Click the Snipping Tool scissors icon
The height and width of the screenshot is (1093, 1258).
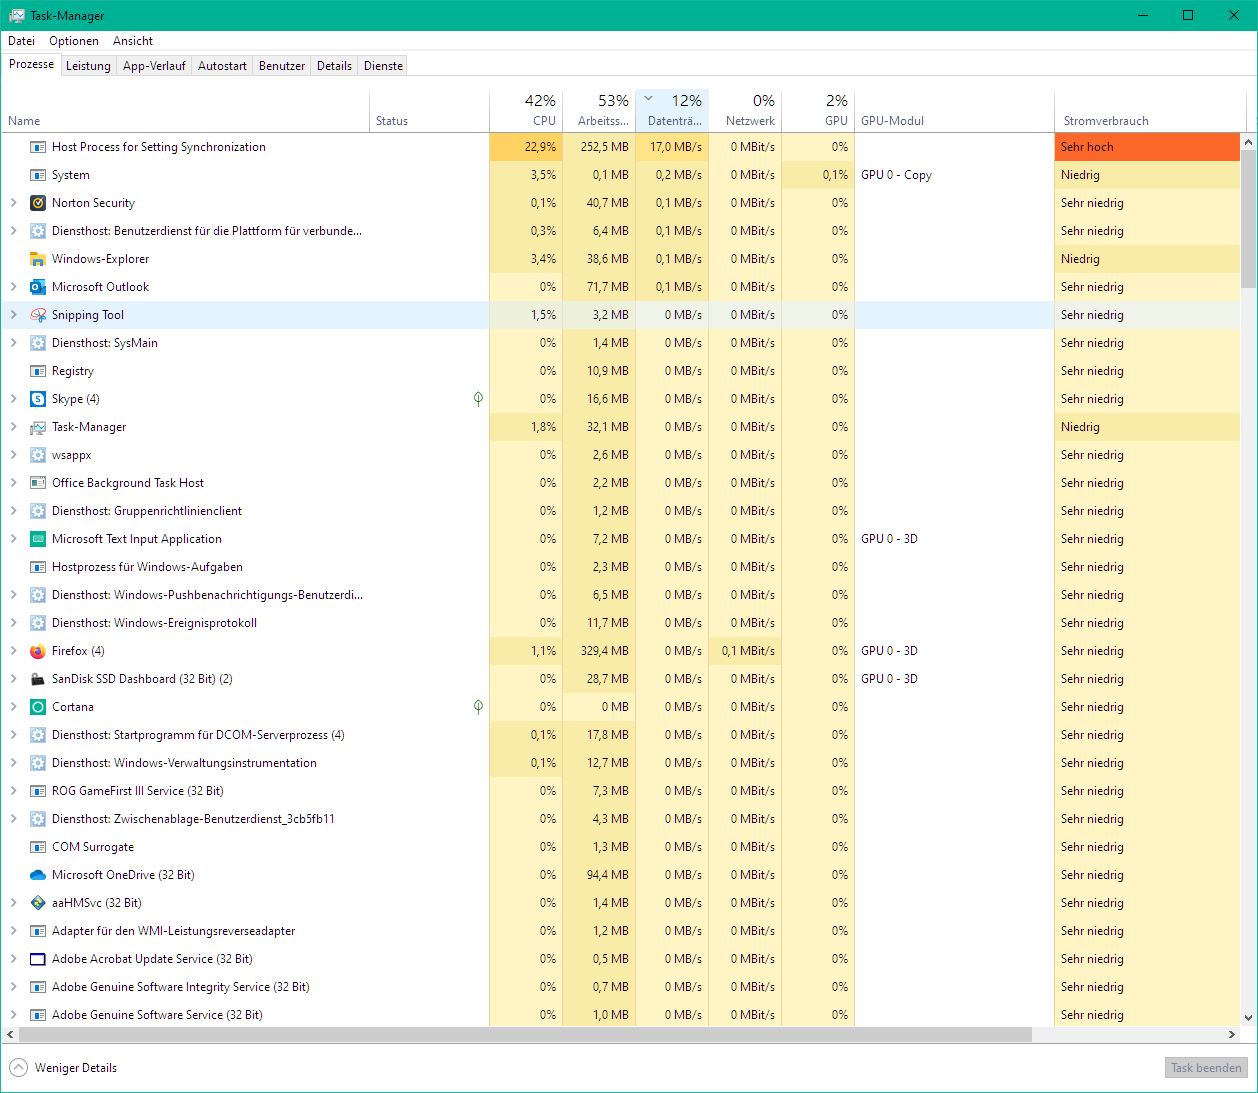point(38,315)
